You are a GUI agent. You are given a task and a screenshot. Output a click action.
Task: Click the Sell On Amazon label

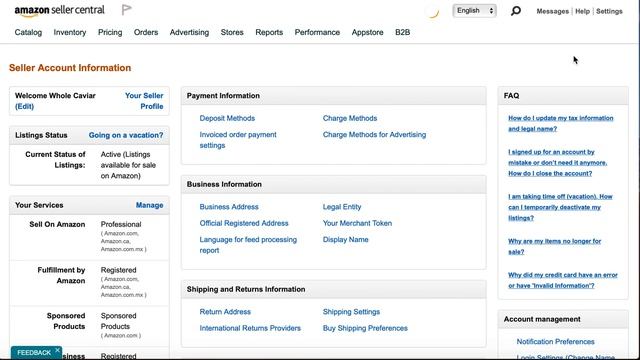coord(57,224)
